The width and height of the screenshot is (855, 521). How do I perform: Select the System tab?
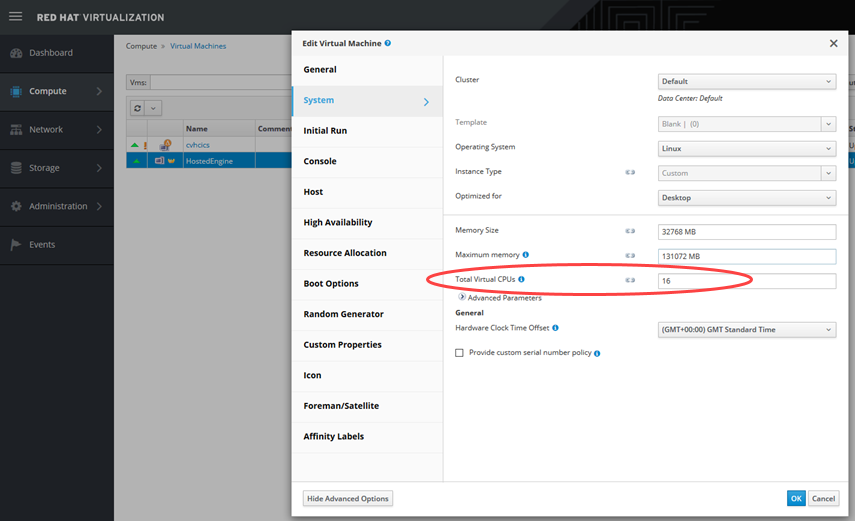point(367,100)
